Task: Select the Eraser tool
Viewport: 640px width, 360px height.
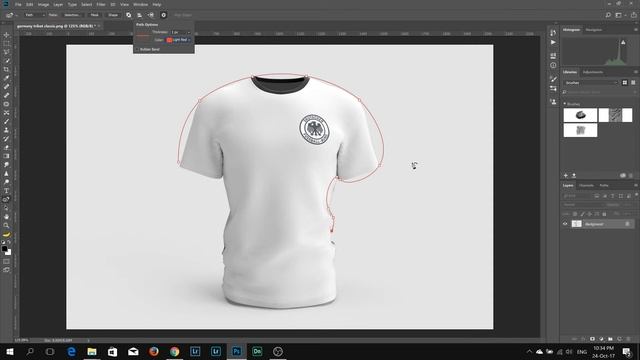Action: pyautogui.click(x=7, y=147)
